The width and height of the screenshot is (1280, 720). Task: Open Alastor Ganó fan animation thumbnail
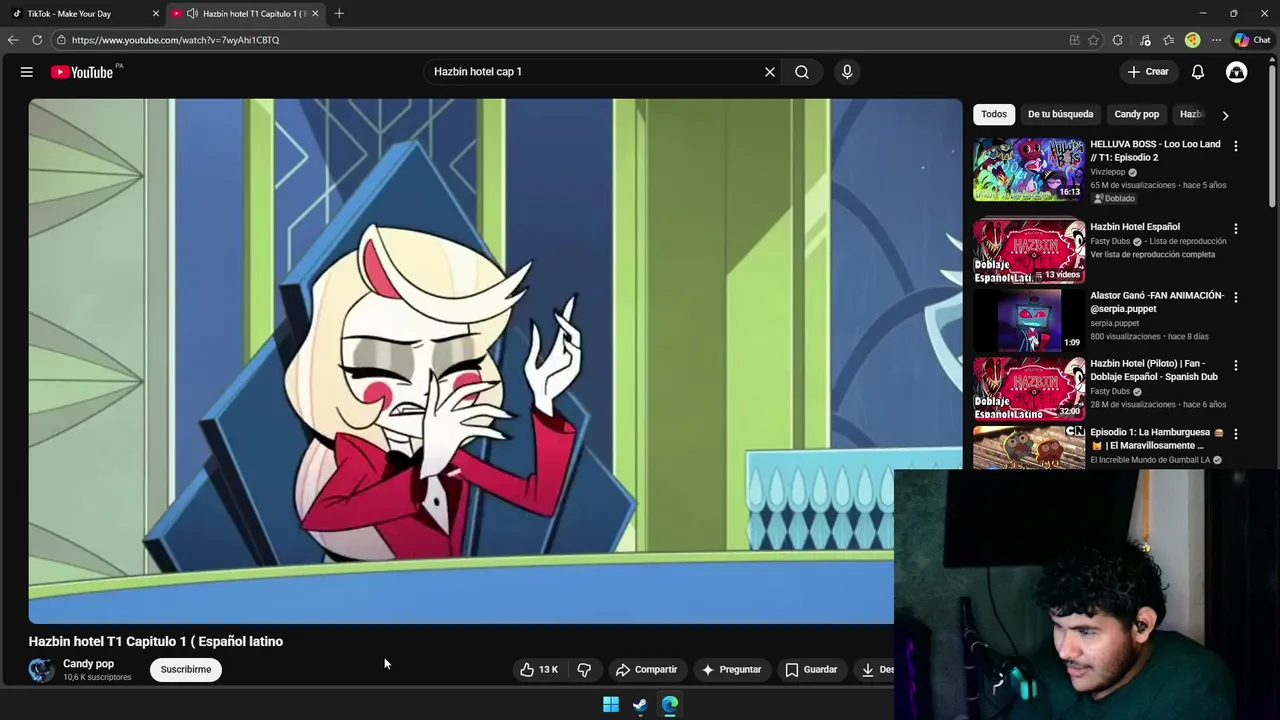click(1029, 320)
